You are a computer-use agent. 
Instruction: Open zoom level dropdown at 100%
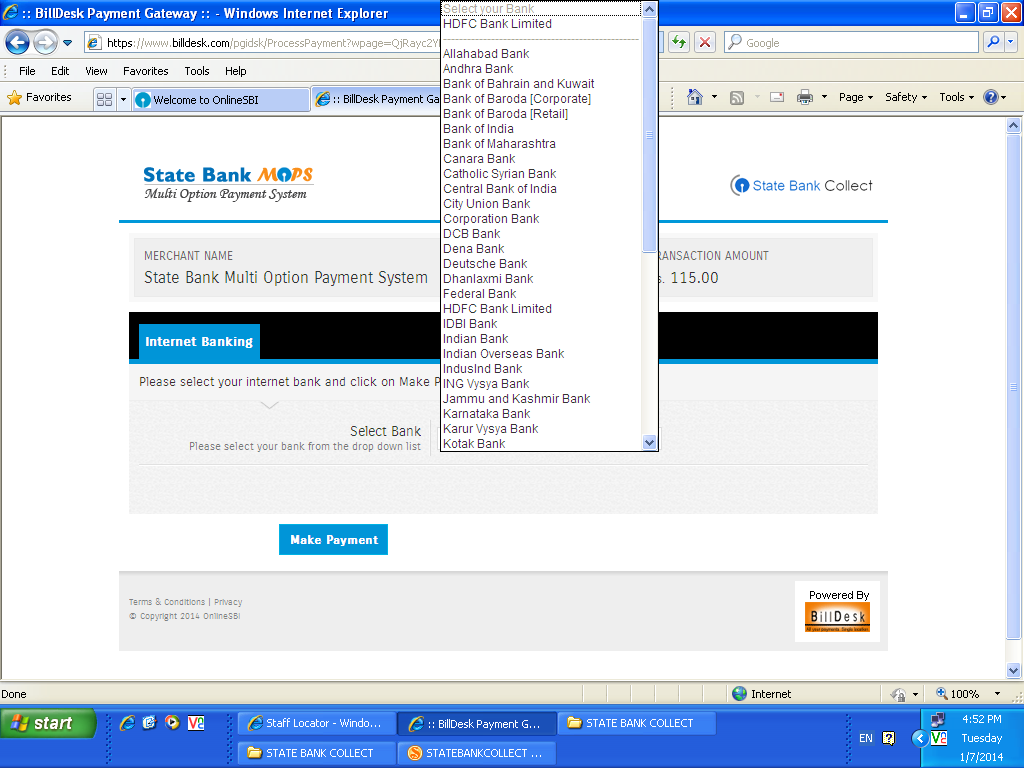997,694
